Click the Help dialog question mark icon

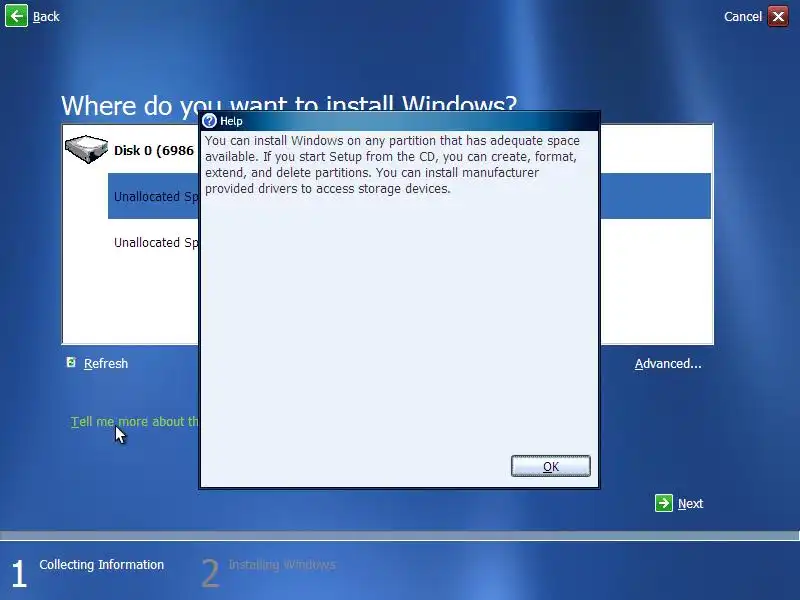[x=209, y=121]
